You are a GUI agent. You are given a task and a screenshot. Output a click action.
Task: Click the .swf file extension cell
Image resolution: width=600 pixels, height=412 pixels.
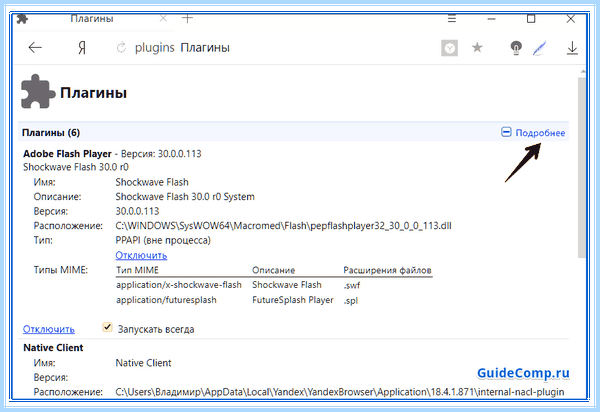click(x=352, y=285)
